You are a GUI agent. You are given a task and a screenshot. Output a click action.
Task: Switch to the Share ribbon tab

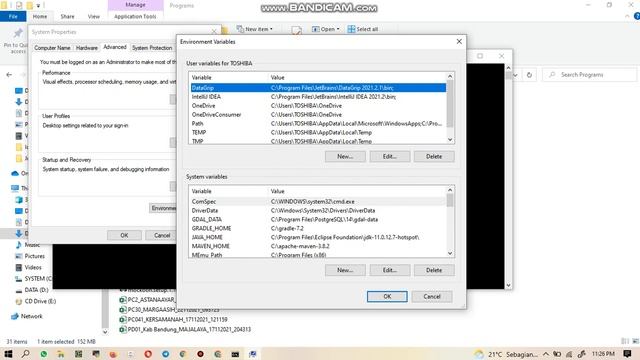click(67, 16)
